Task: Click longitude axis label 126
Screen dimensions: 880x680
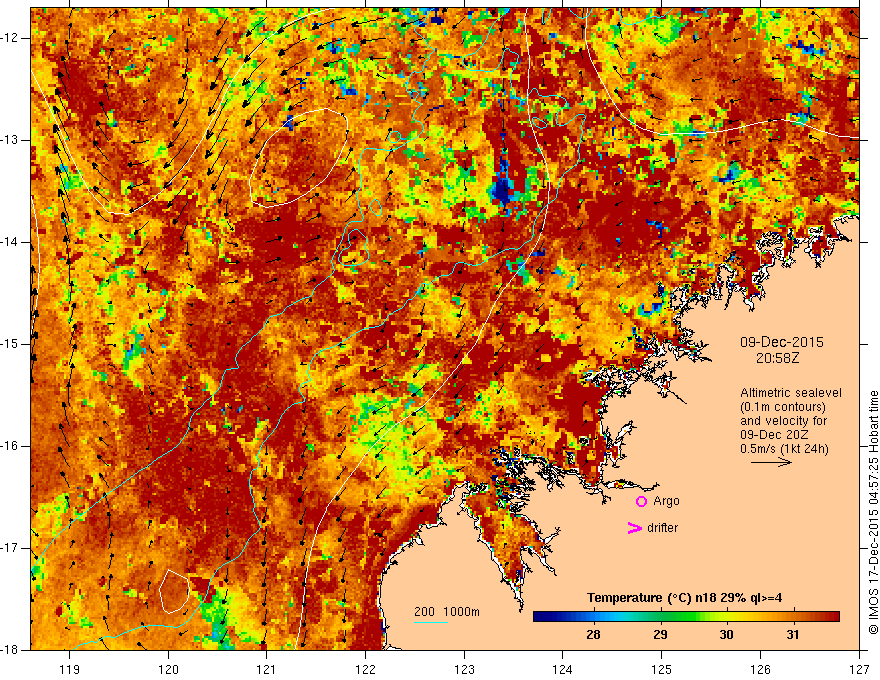Action: [760, 669]
